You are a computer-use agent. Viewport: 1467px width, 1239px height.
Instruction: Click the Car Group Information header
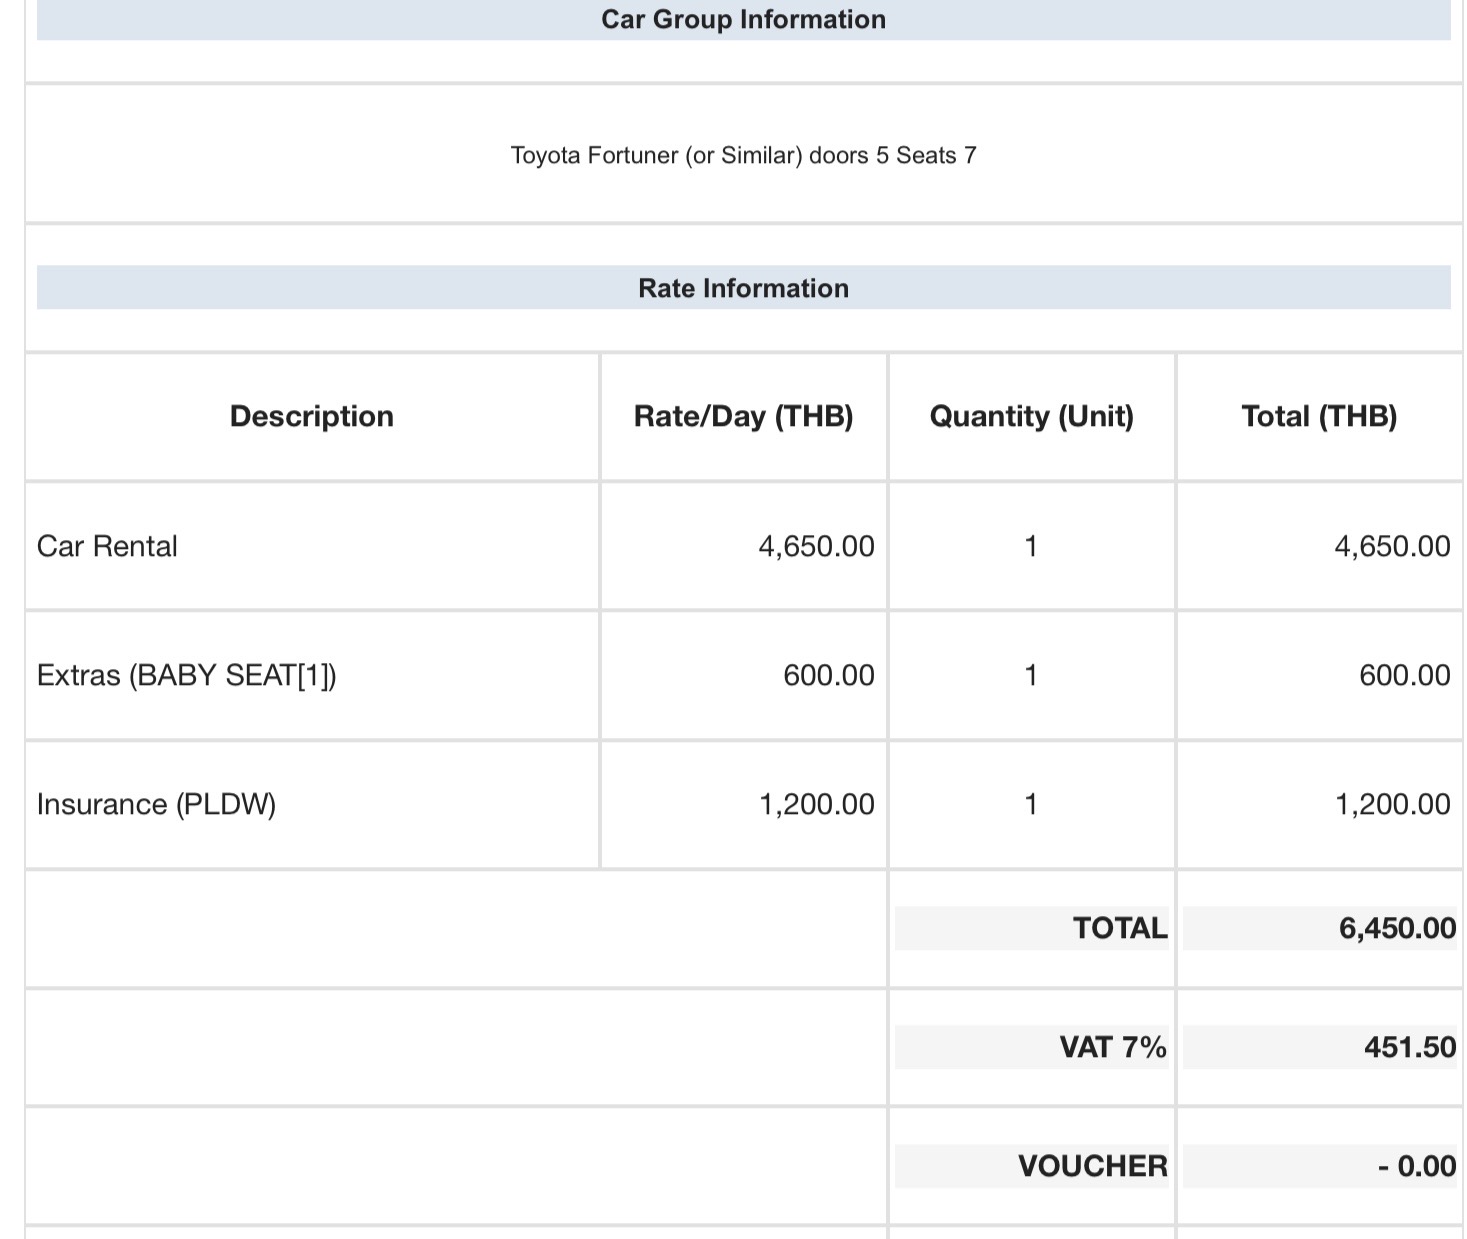click(x=743, y=20)
